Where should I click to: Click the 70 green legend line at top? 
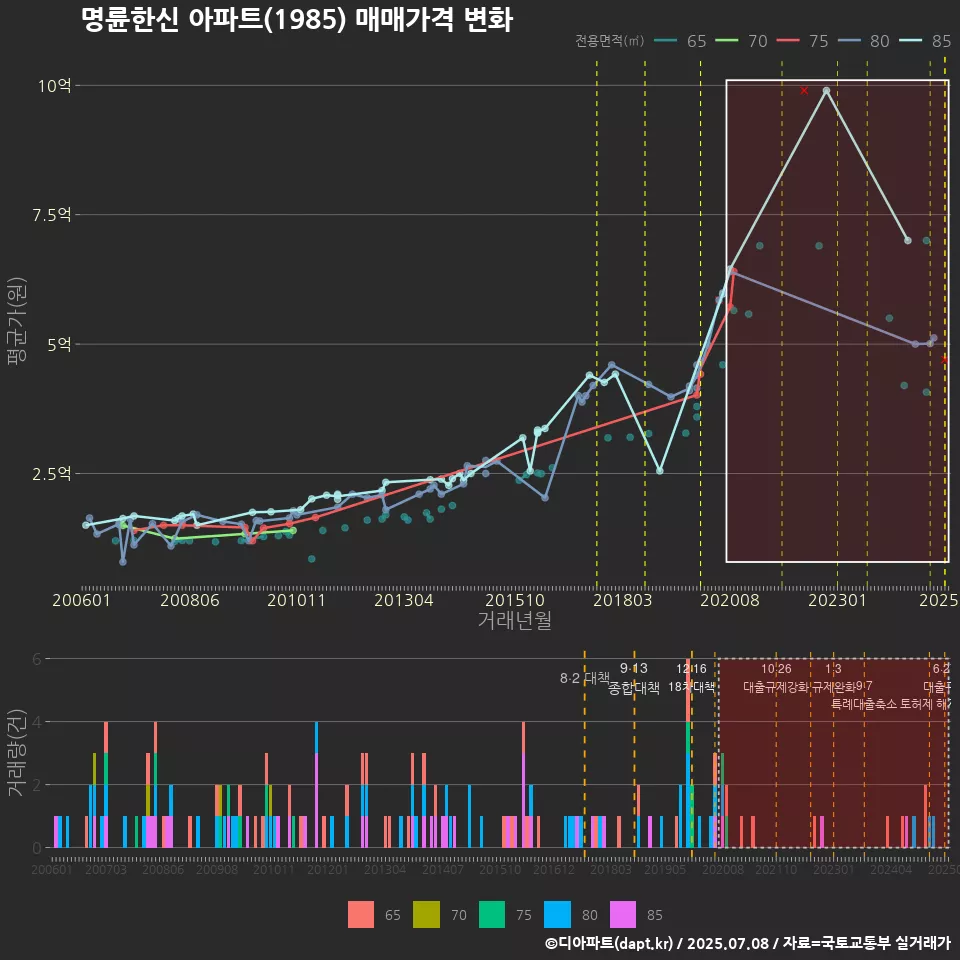(727, 40)
